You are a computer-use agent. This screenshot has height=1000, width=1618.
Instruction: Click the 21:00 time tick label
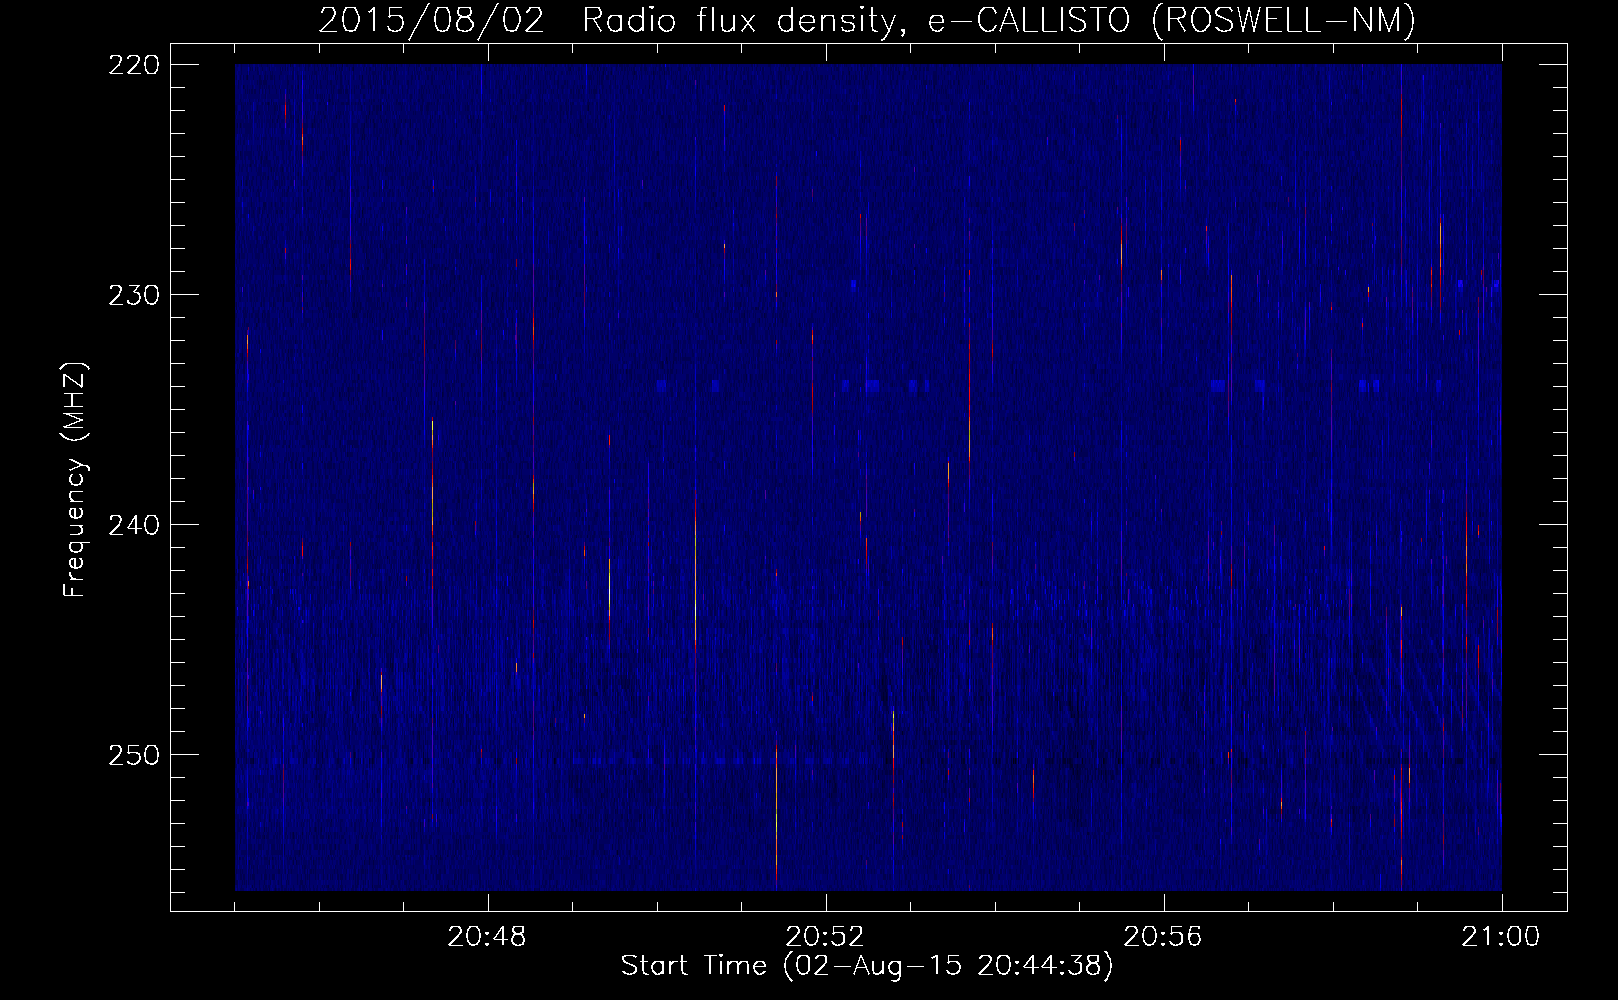tap(1501, 937)
